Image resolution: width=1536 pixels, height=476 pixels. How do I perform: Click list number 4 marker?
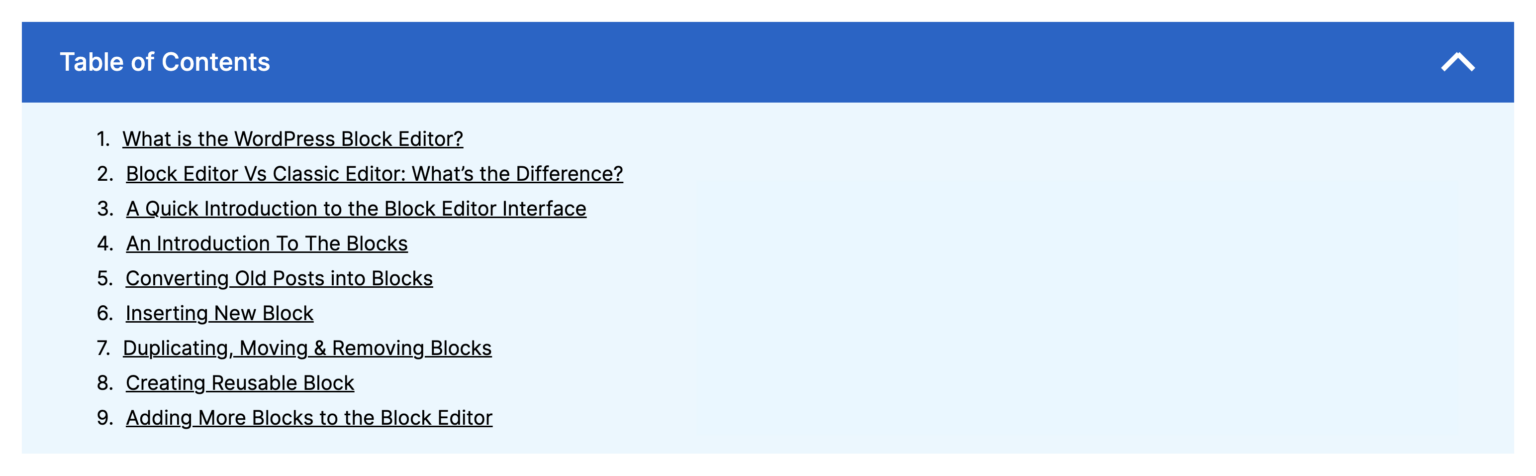[x=105, y=244]
